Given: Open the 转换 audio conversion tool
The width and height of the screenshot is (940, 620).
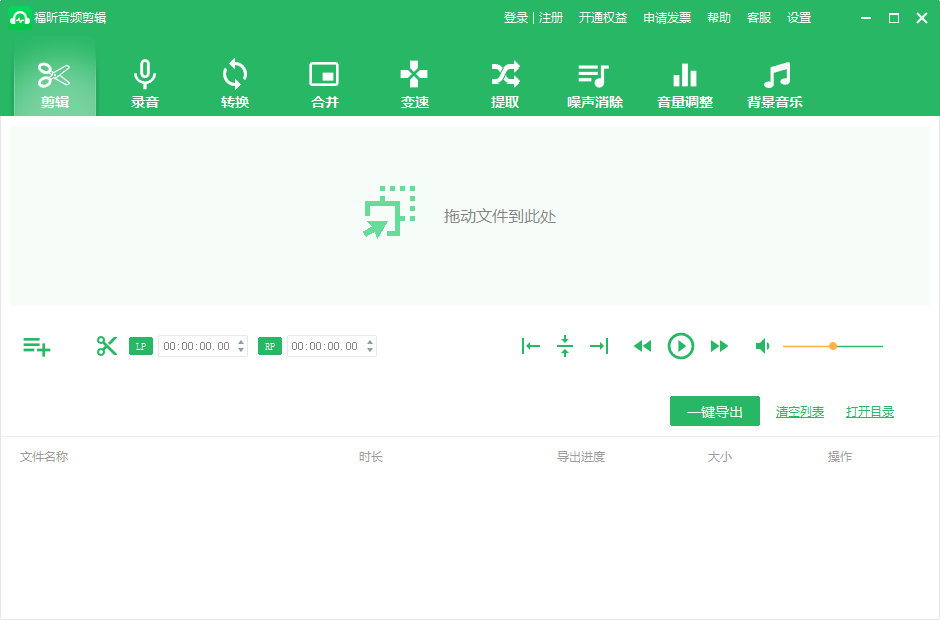Looking at the screenshot, I should pyautogui.click(x=234, y=82).
